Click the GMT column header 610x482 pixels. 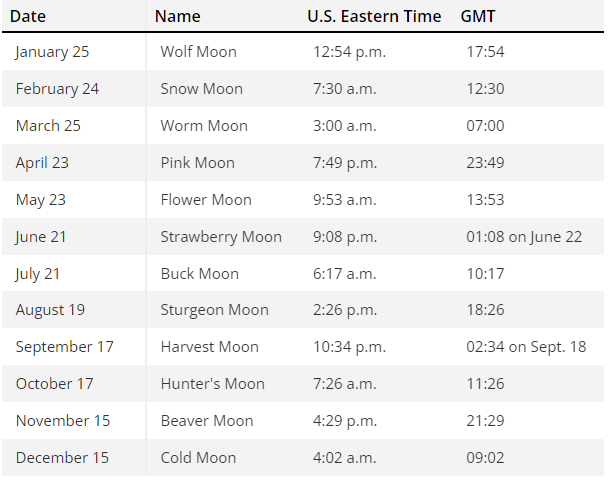point(478,16)
